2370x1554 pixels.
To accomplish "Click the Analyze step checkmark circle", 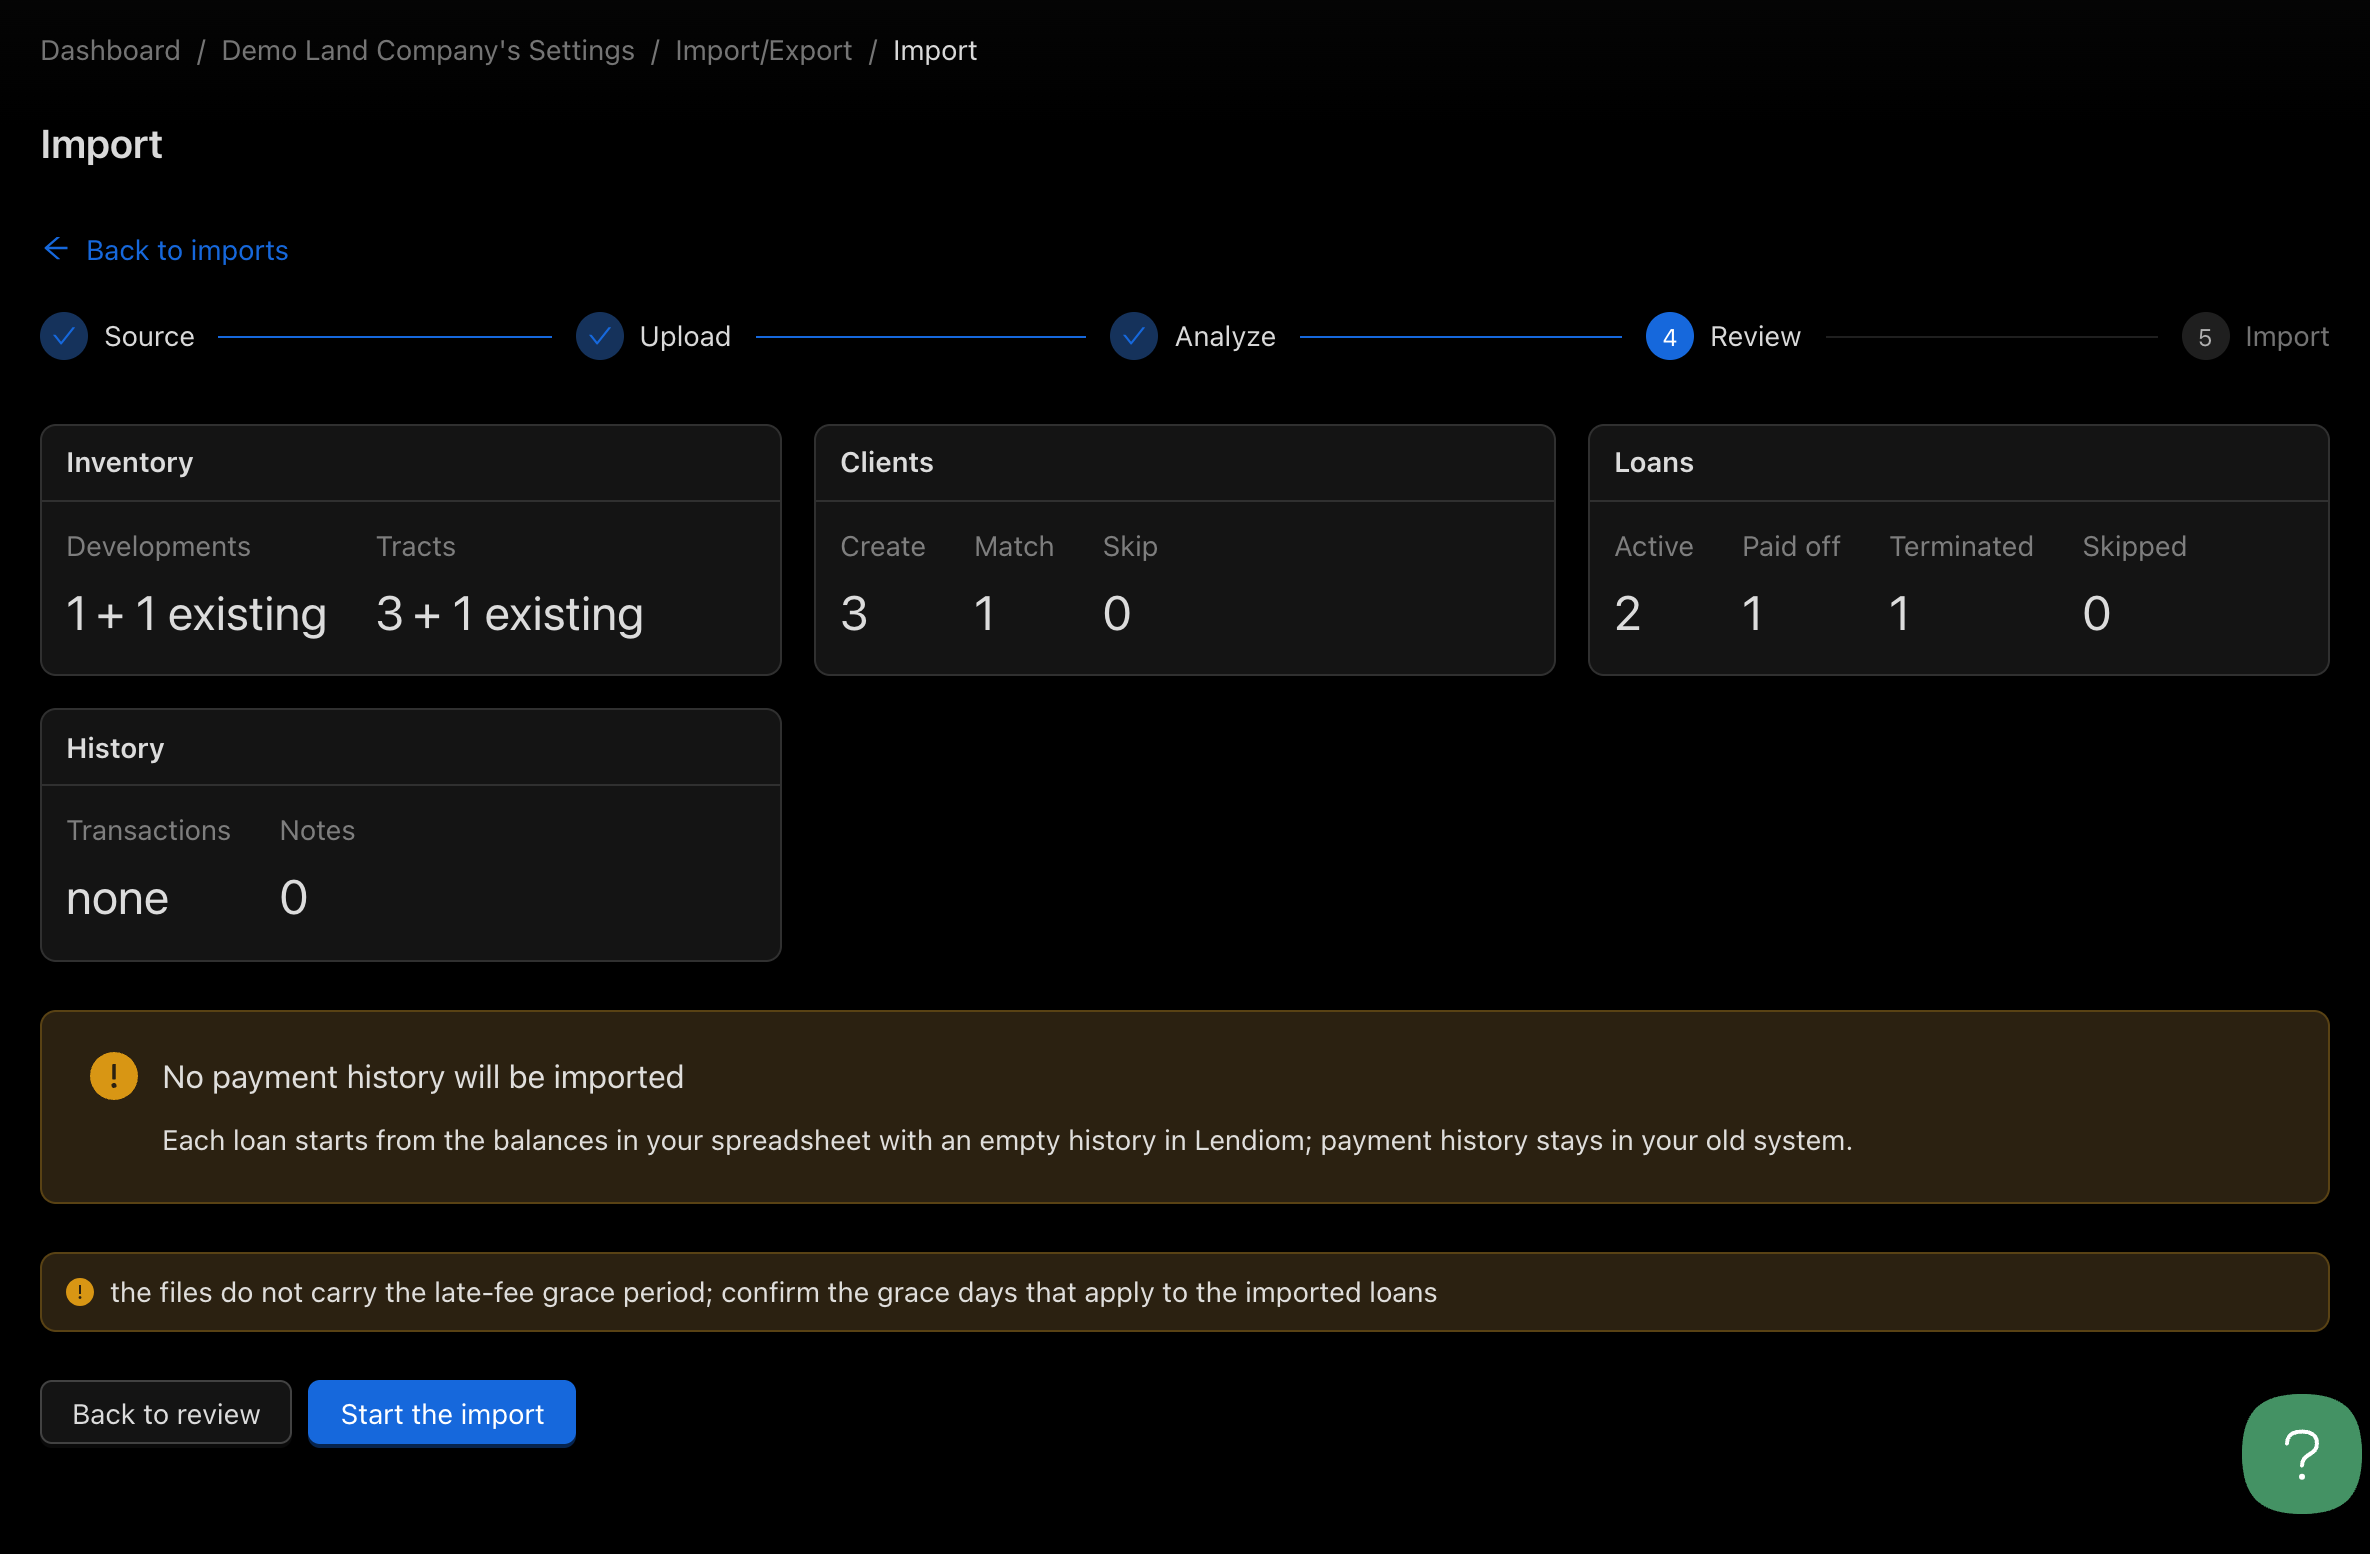I will (1134, 337).
